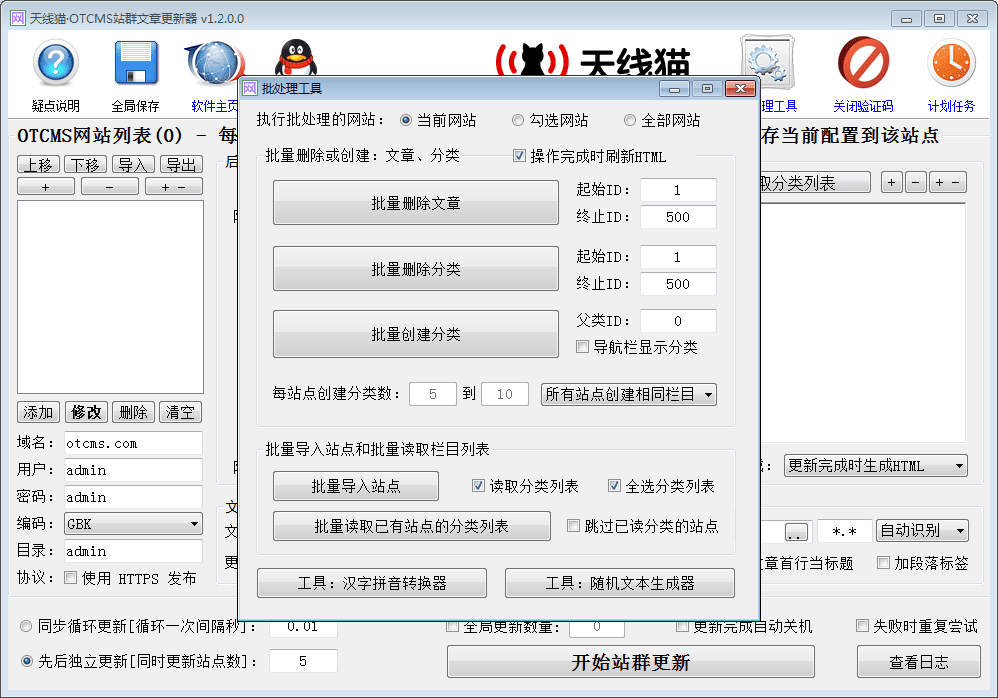Image resolution: width=998 pixels, height=698 pixels.
Task: Click 开始站群更新 button
Action: pos(631,662)
